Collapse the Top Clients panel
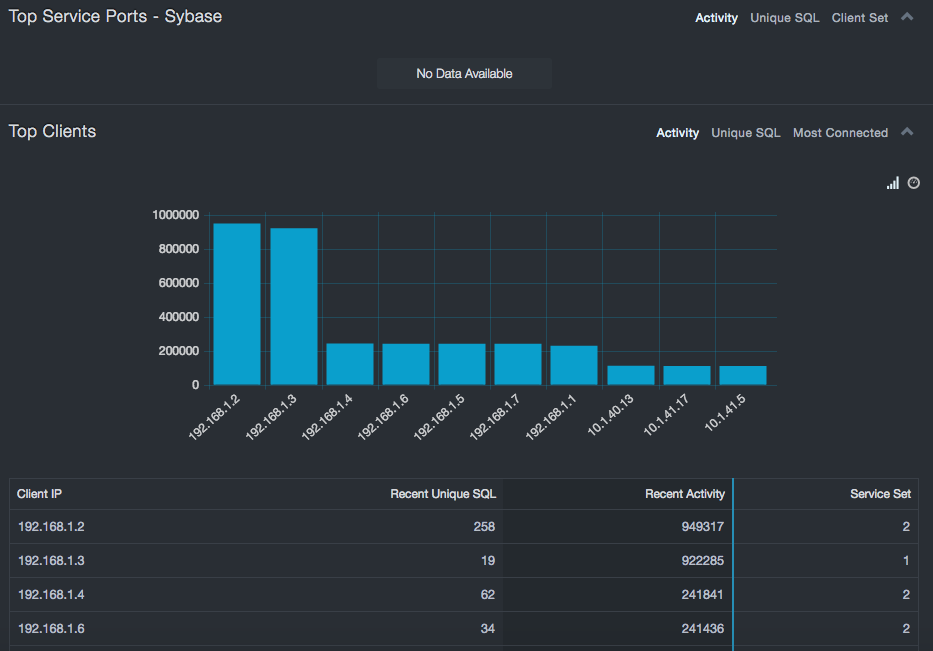933x651 pixels. coord(907,132)
